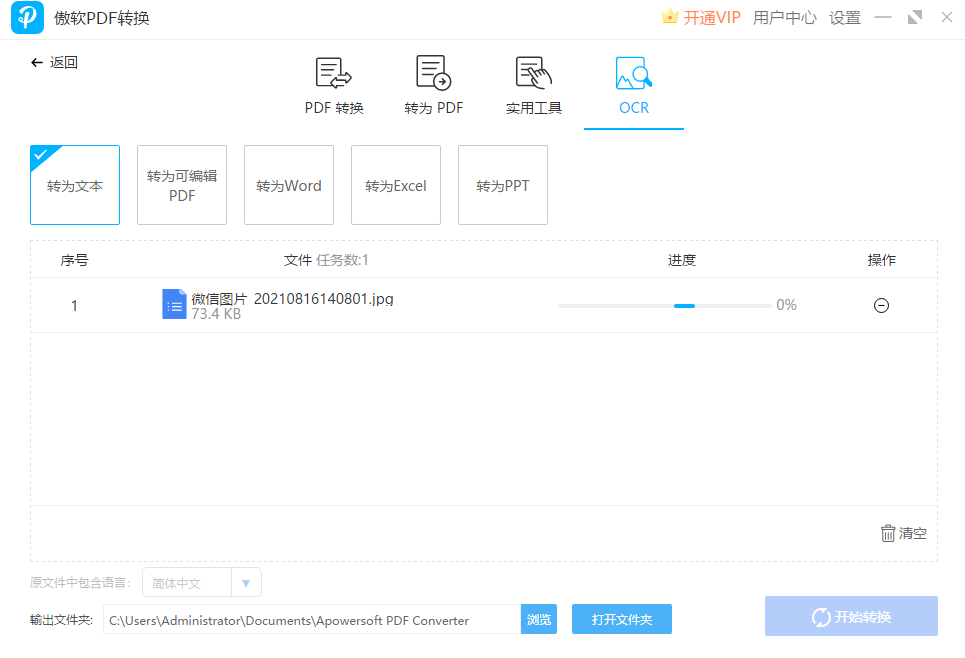Switch to the 转为 PDF tab

point(434,86)
